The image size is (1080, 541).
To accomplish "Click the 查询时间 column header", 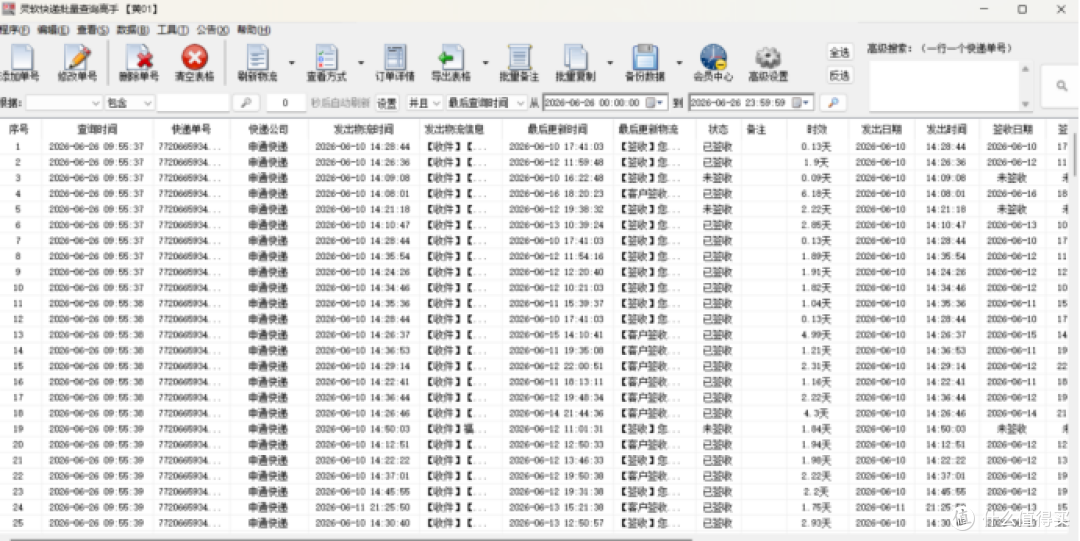I will 96,130.
